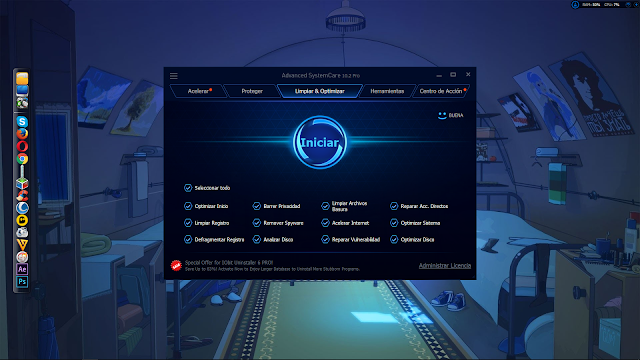This screenshot has width=640, height=360.
Task: Uncheck Optimizar Sistema
Action: [x=394, y=223]
